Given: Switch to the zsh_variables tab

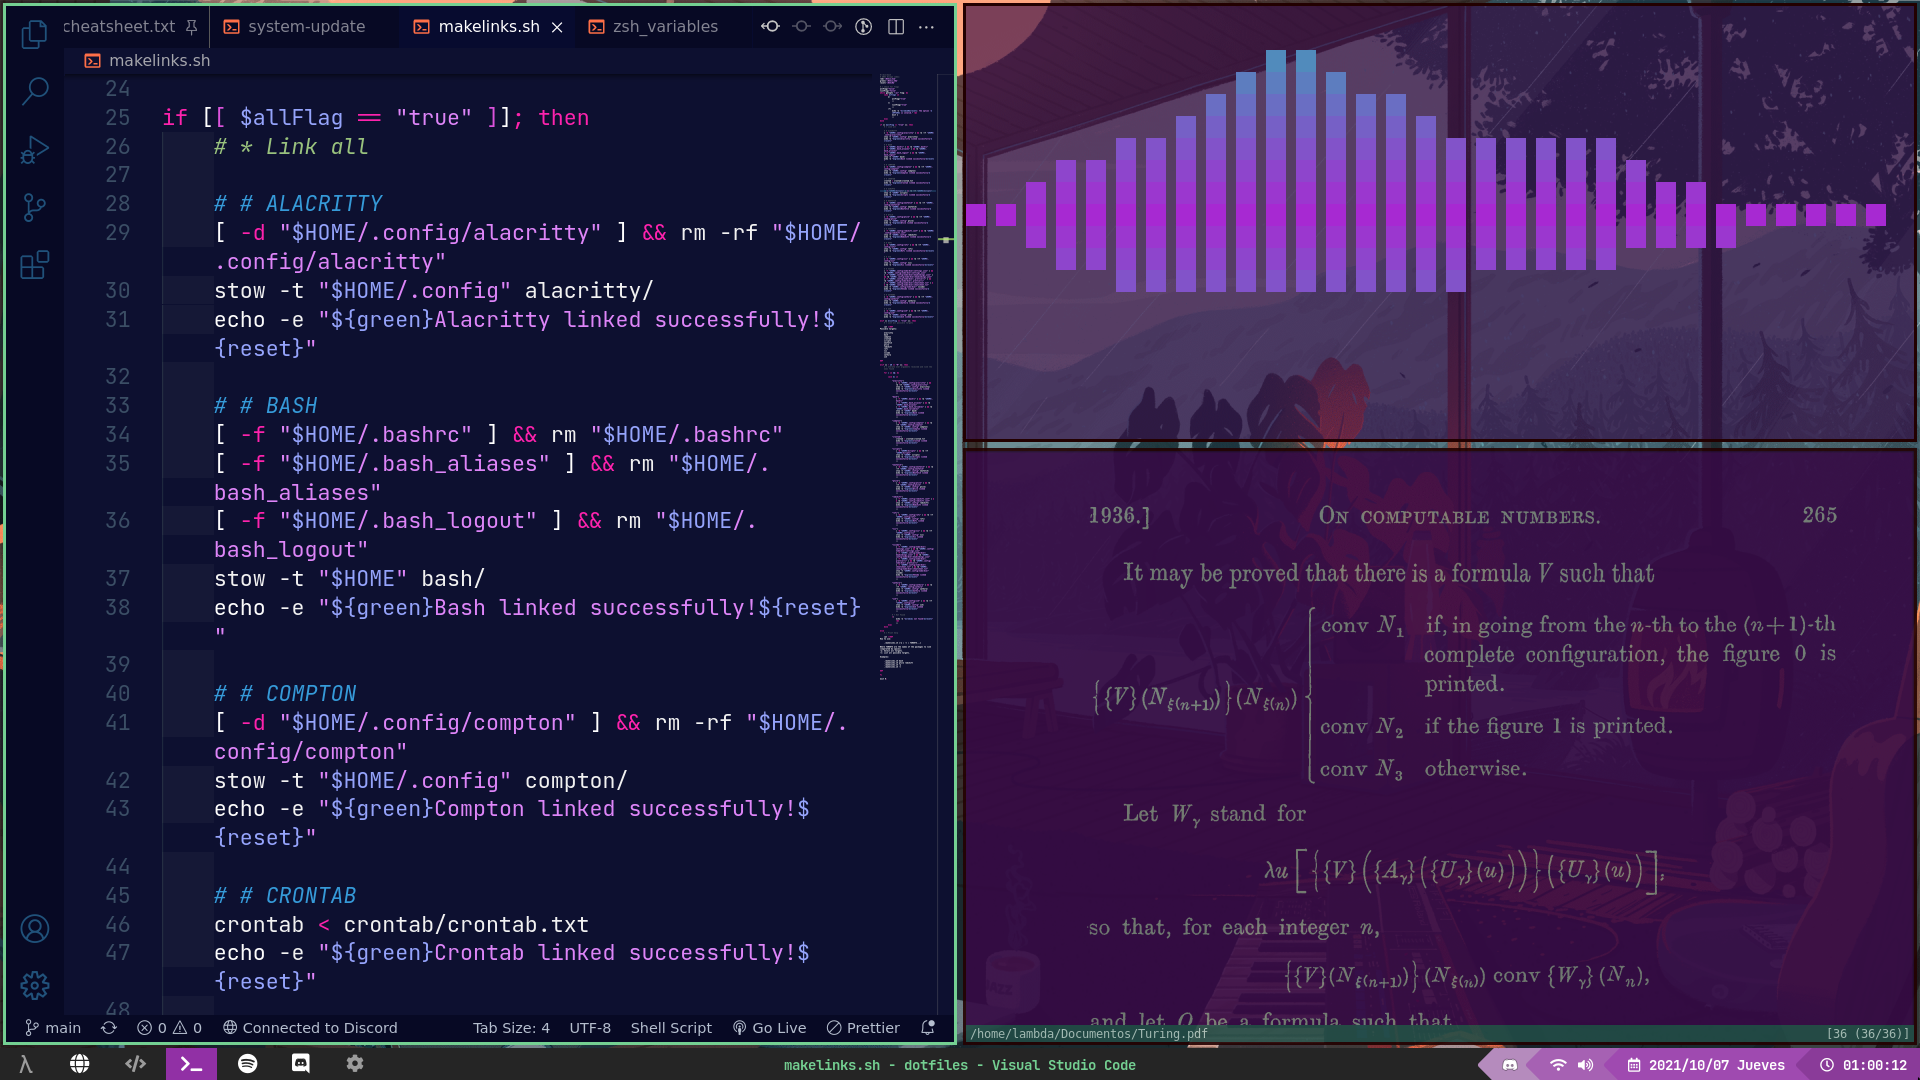Looking at the screenshot, I should click(665, 27).
